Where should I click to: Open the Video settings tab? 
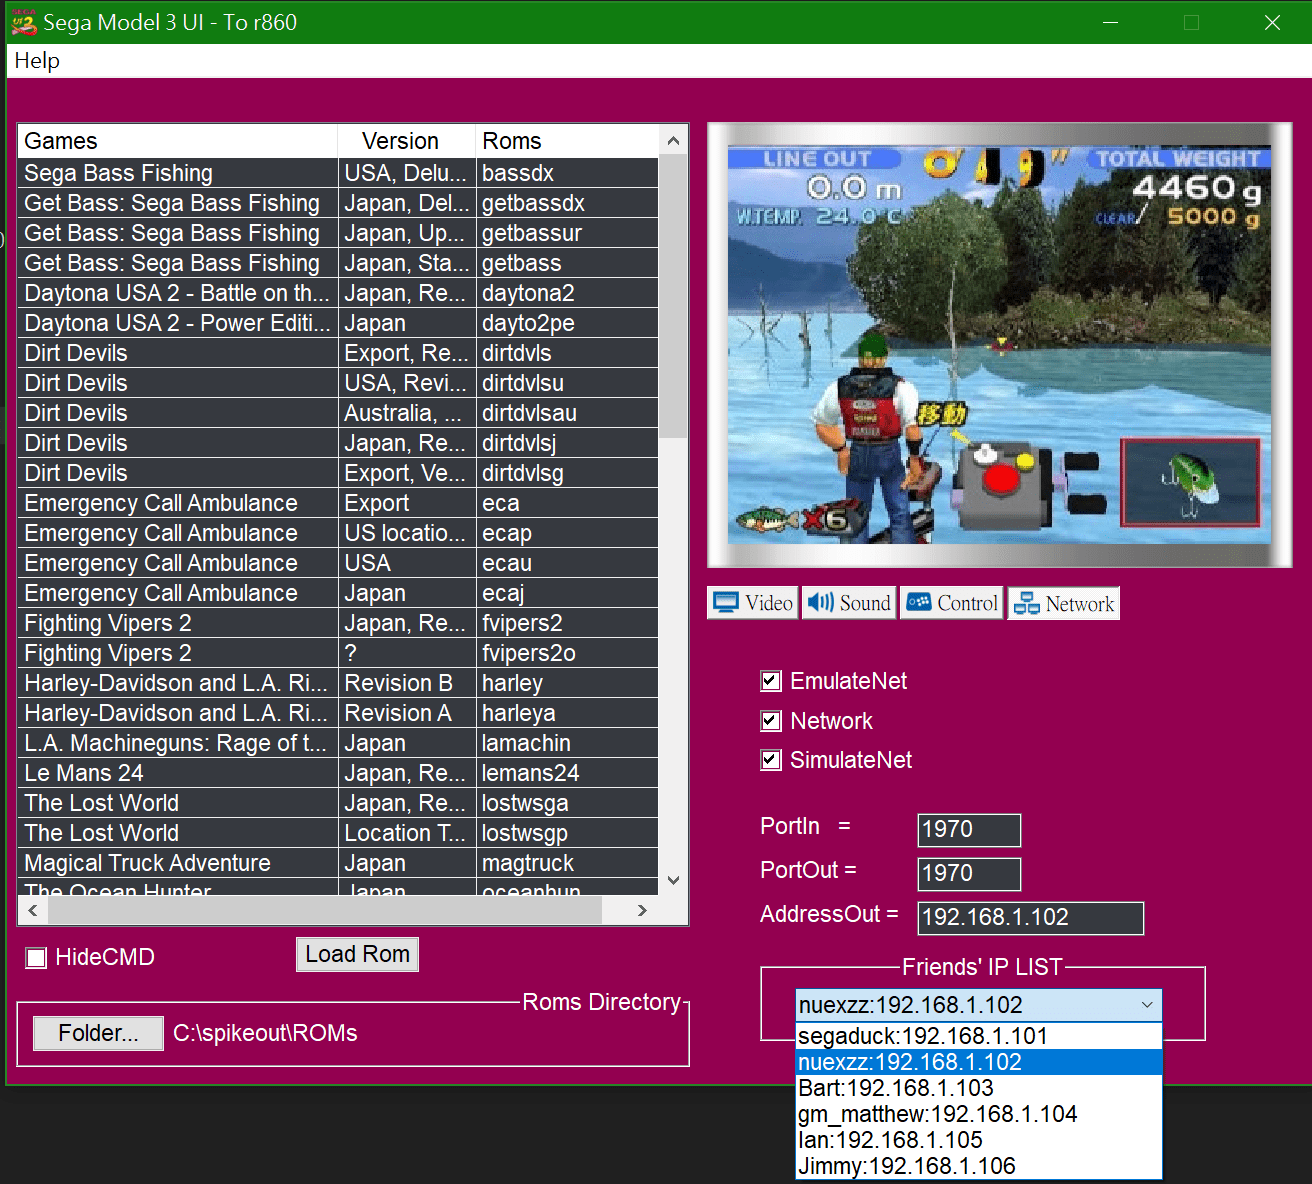click(x=752, y=603)
